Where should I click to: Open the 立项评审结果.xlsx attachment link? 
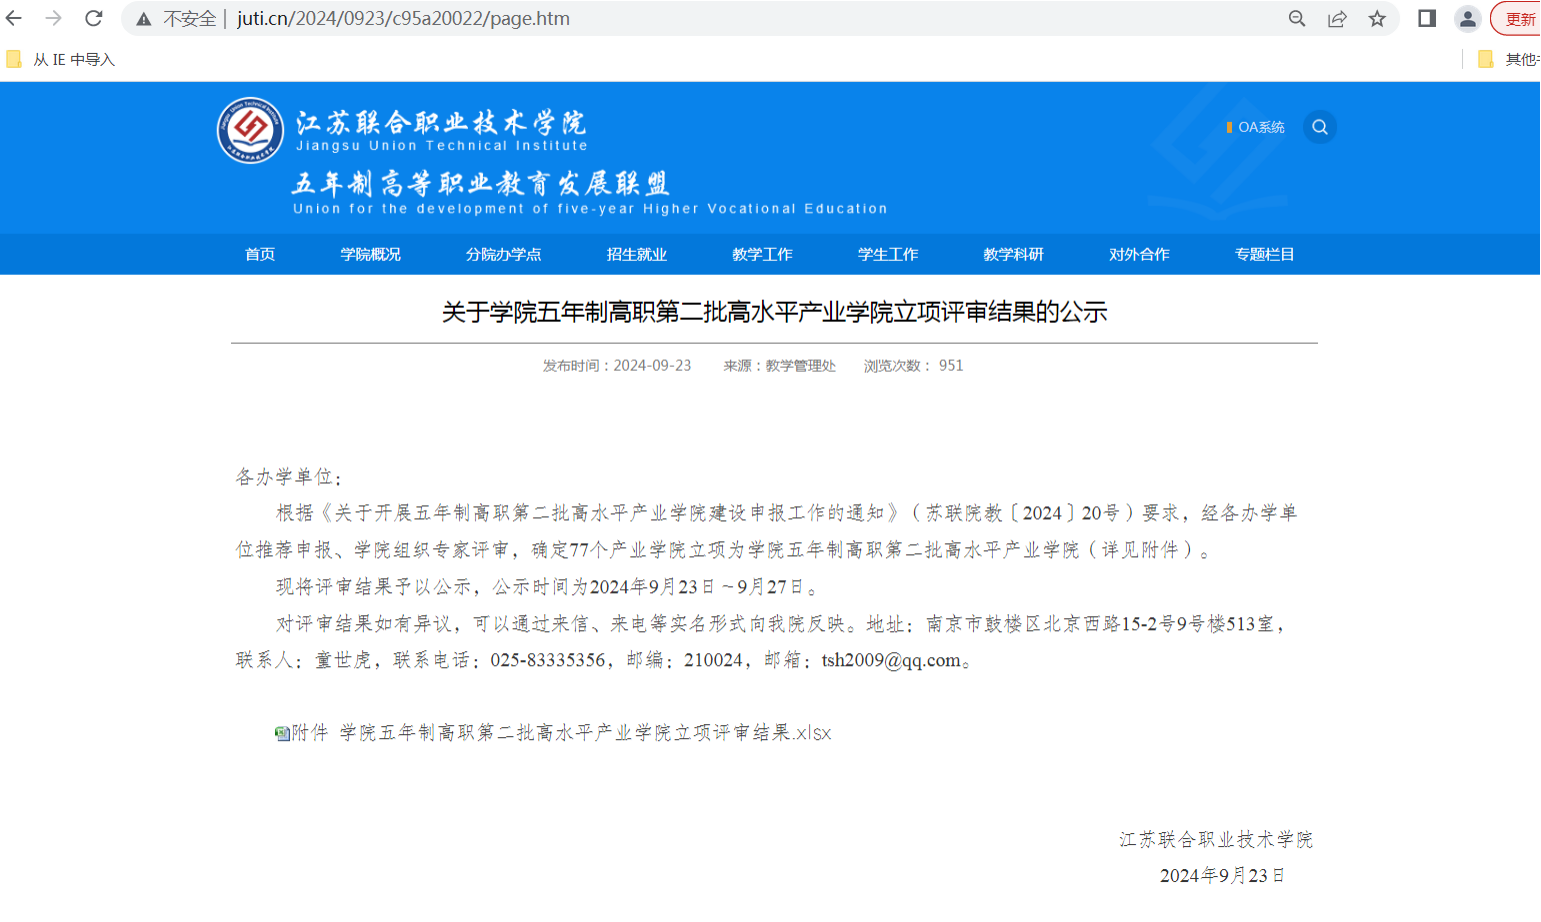tap(560, 733)
